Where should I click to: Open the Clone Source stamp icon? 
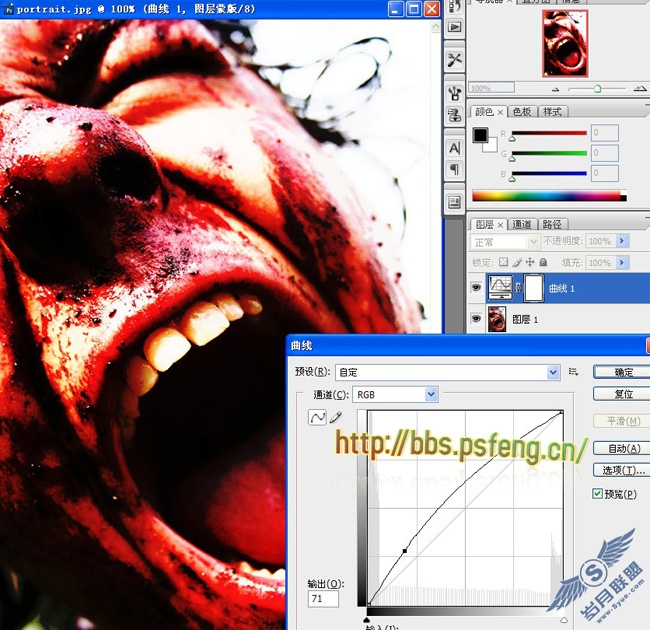[454, 115]
